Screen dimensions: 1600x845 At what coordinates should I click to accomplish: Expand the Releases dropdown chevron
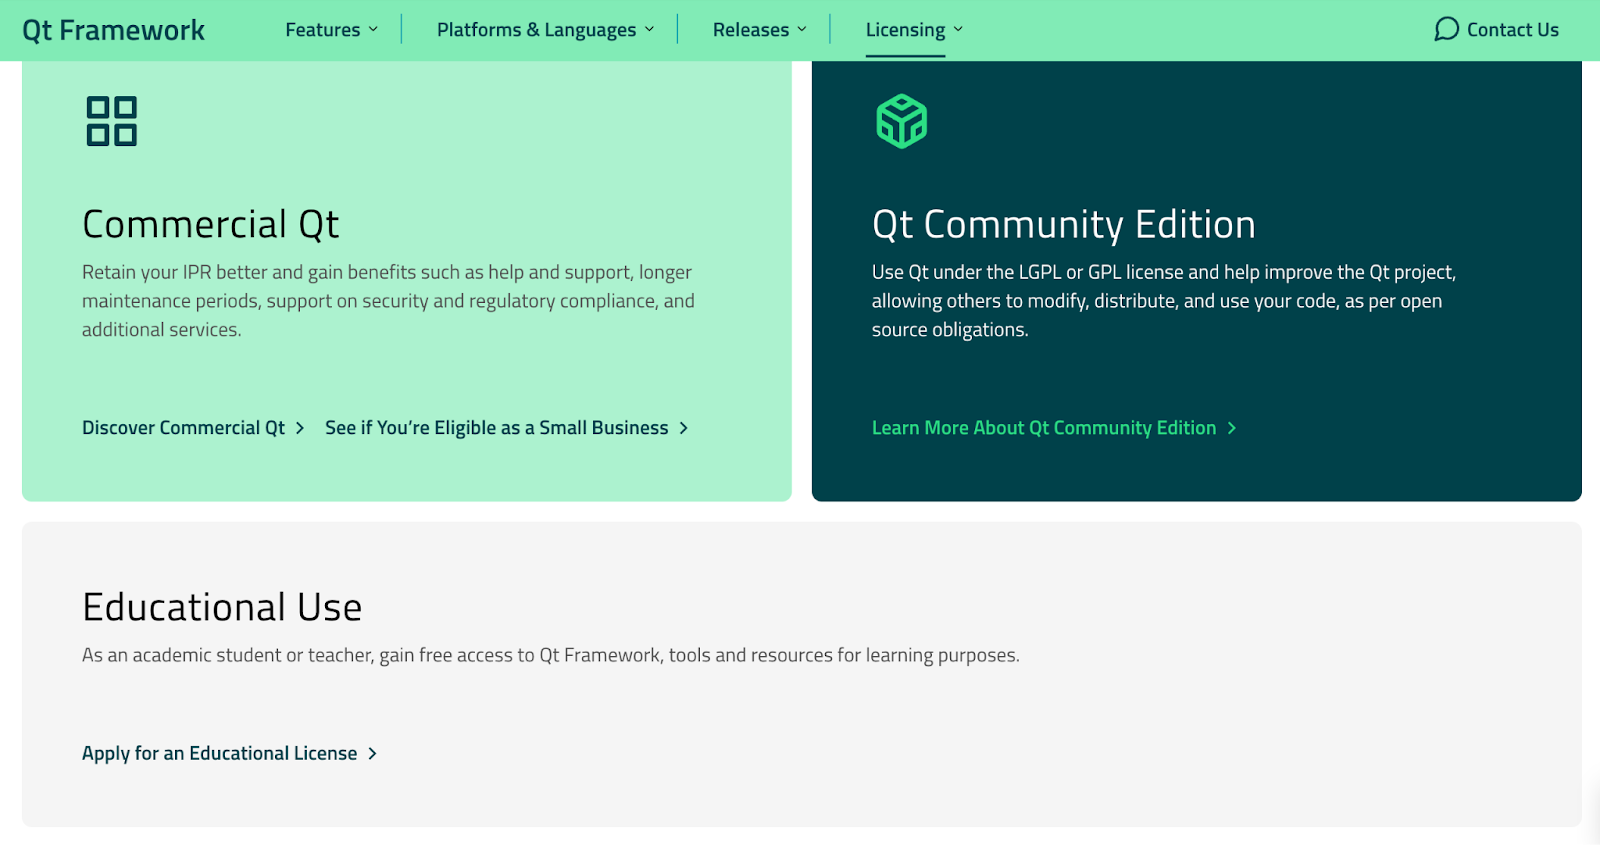point(802,30)
